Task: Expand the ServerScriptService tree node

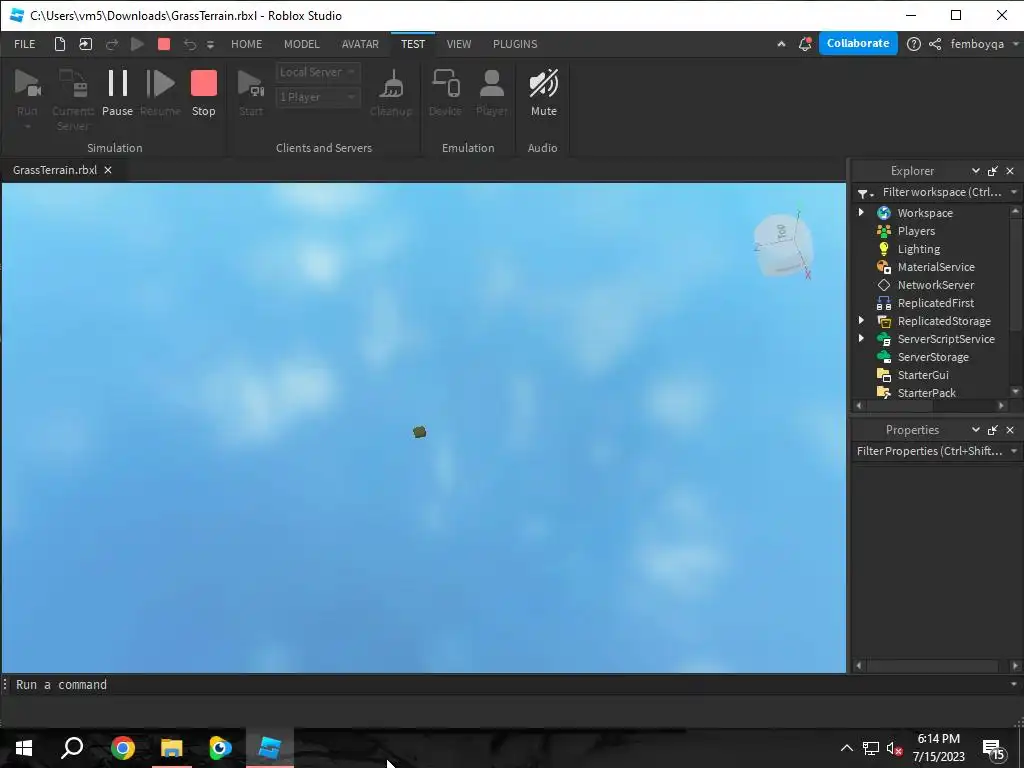Action: tap(861, 338)
